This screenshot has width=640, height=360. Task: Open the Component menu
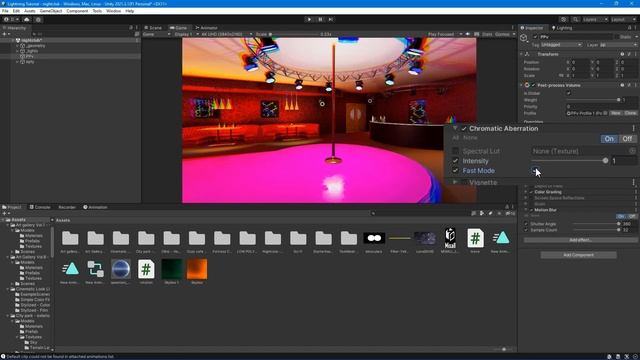click(x=77, y=11)
